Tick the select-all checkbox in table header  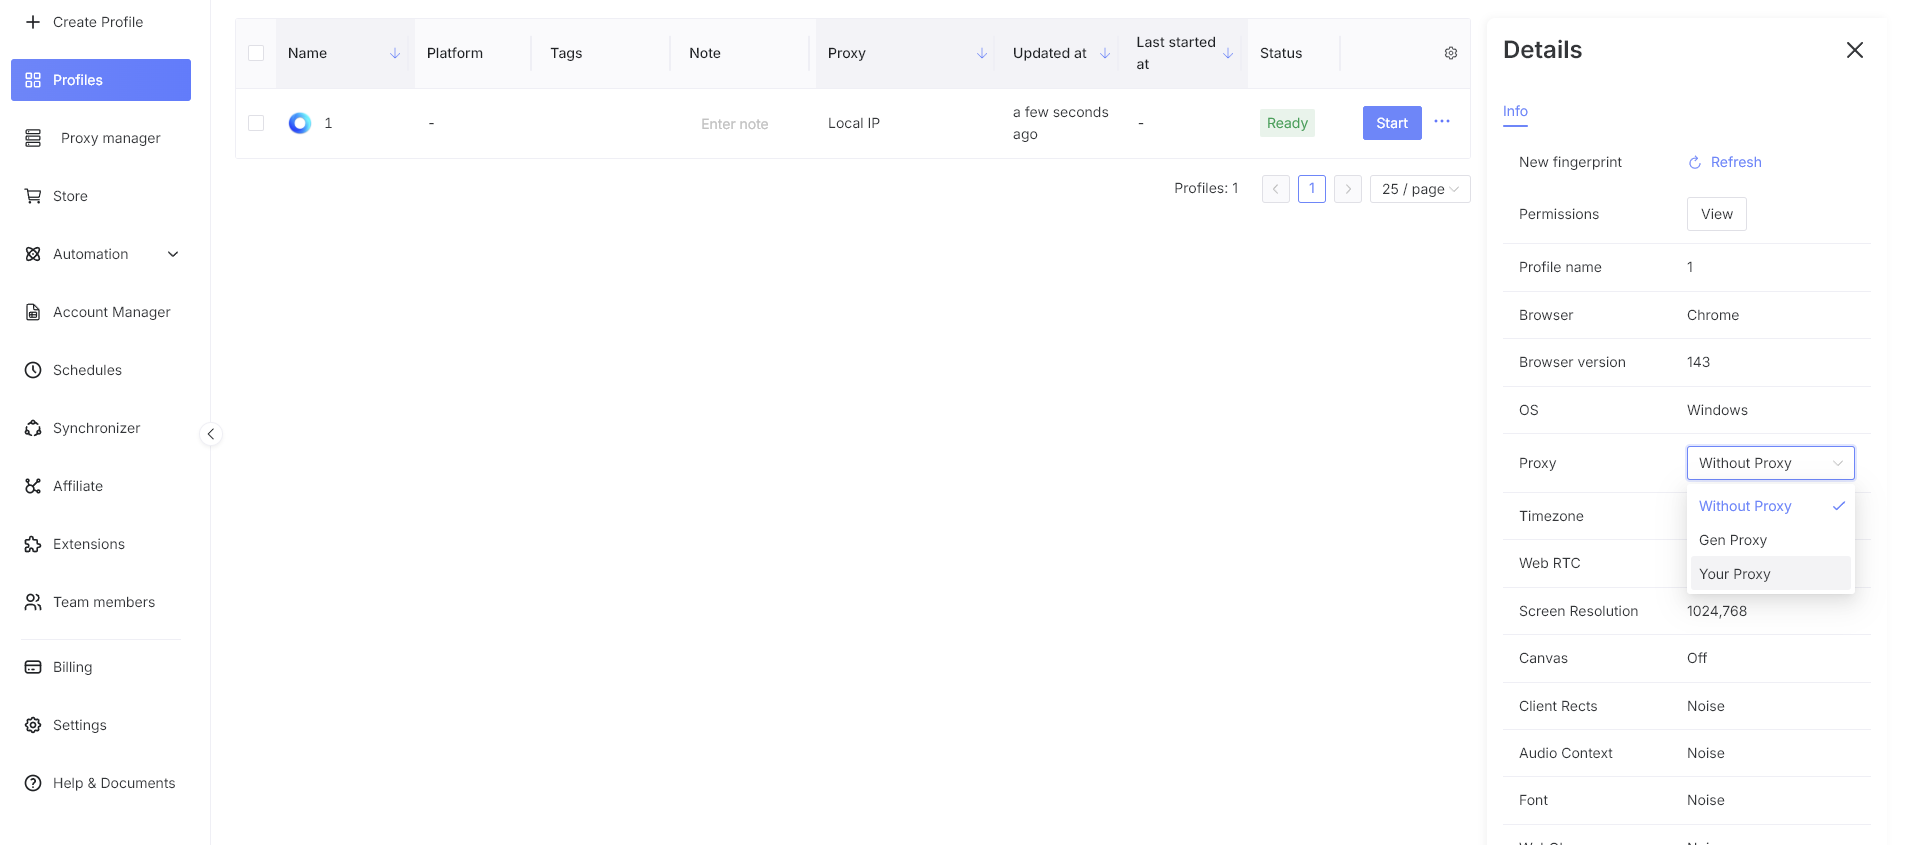(256, 53)
